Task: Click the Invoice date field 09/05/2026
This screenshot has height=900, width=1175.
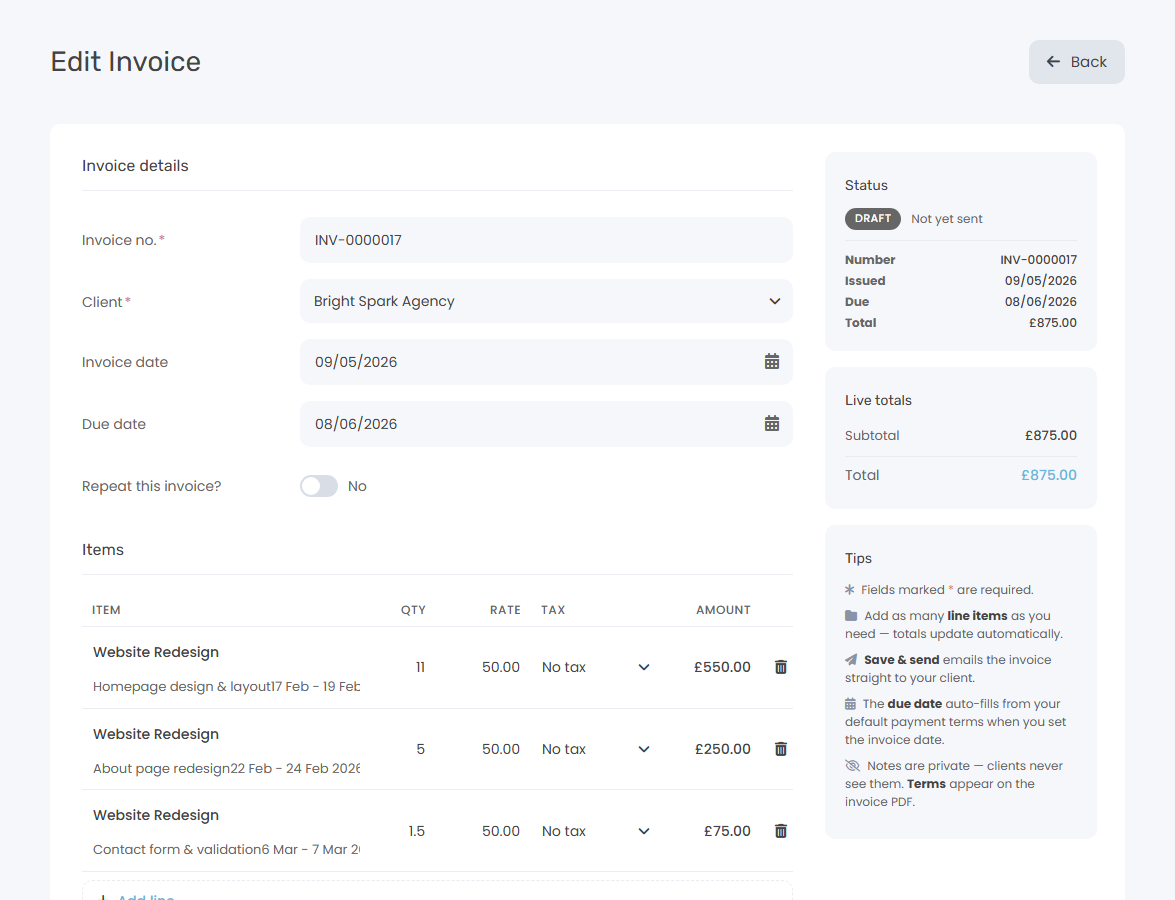Action: tap(546, 362)
